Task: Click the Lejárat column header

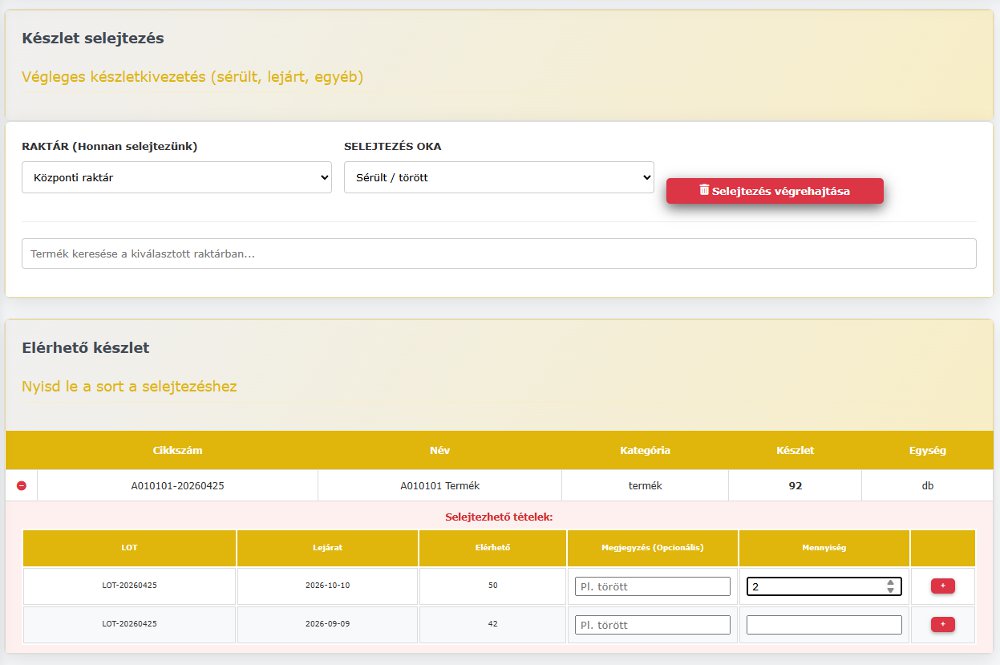Action: (325, 547)
